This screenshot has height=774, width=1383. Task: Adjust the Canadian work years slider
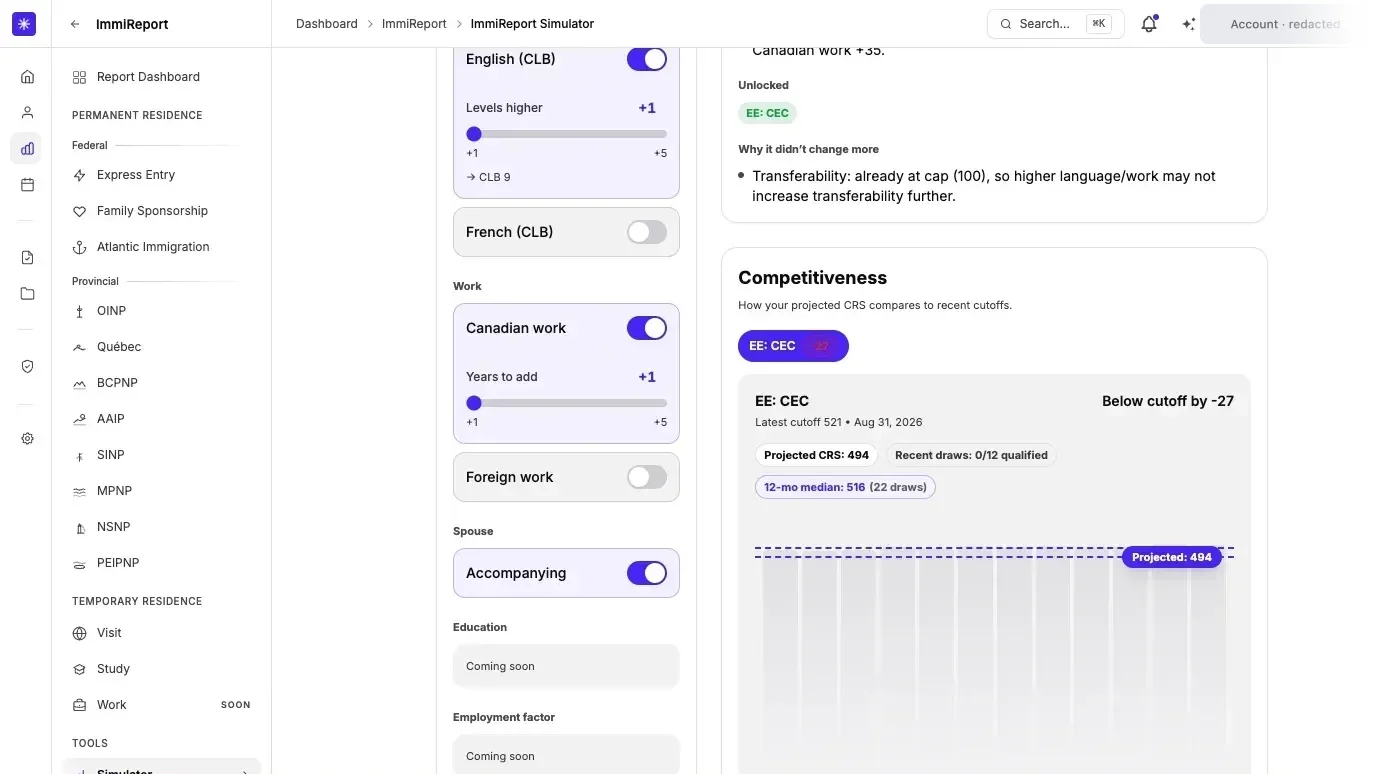[566, 403]
